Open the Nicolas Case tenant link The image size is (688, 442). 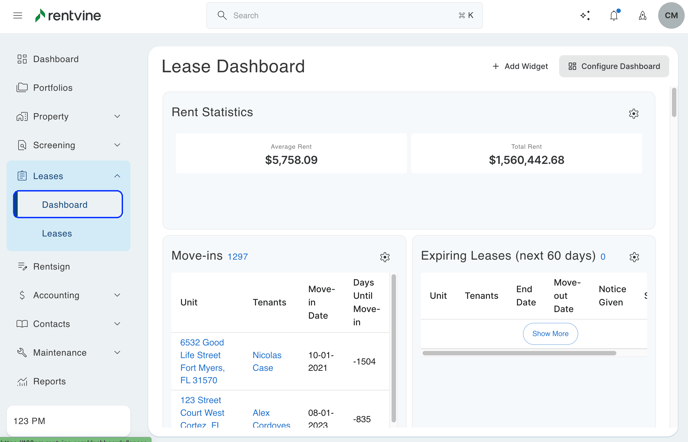click(267, 361)
